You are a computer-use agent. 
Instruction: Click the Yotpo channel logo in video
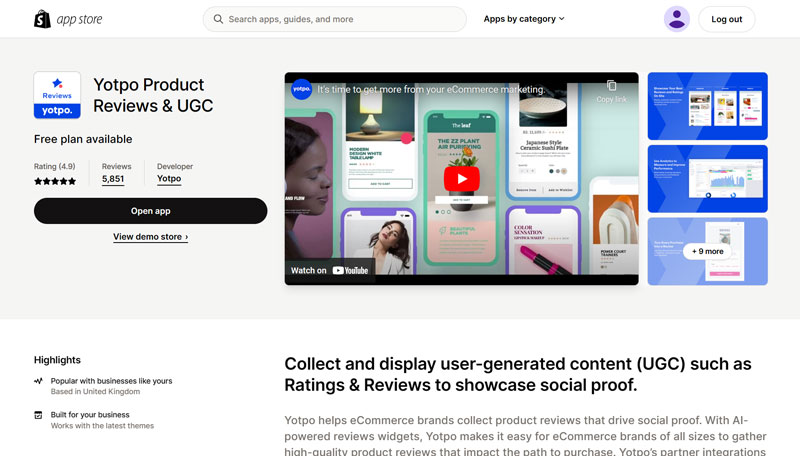pyautogui.click(x=302, y=89)
